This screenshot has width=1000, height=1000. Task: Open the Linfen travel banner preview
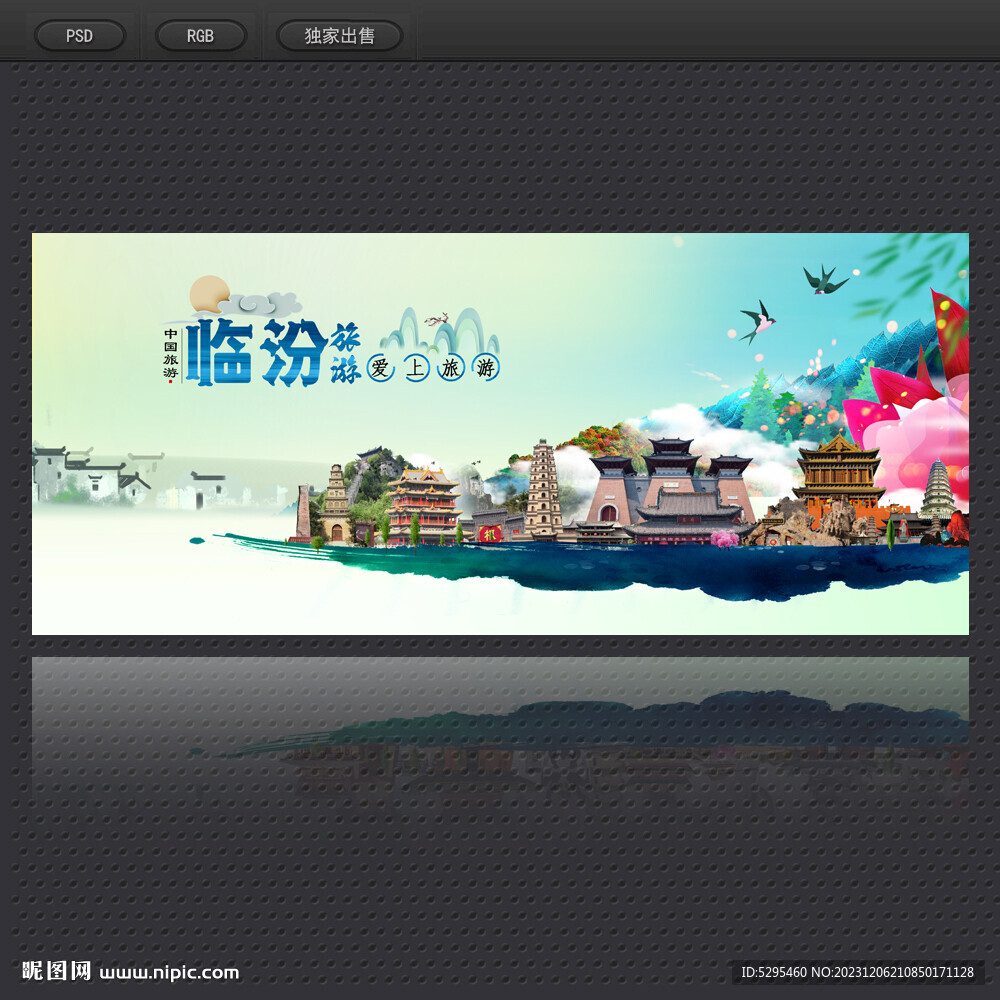point(500,434)
